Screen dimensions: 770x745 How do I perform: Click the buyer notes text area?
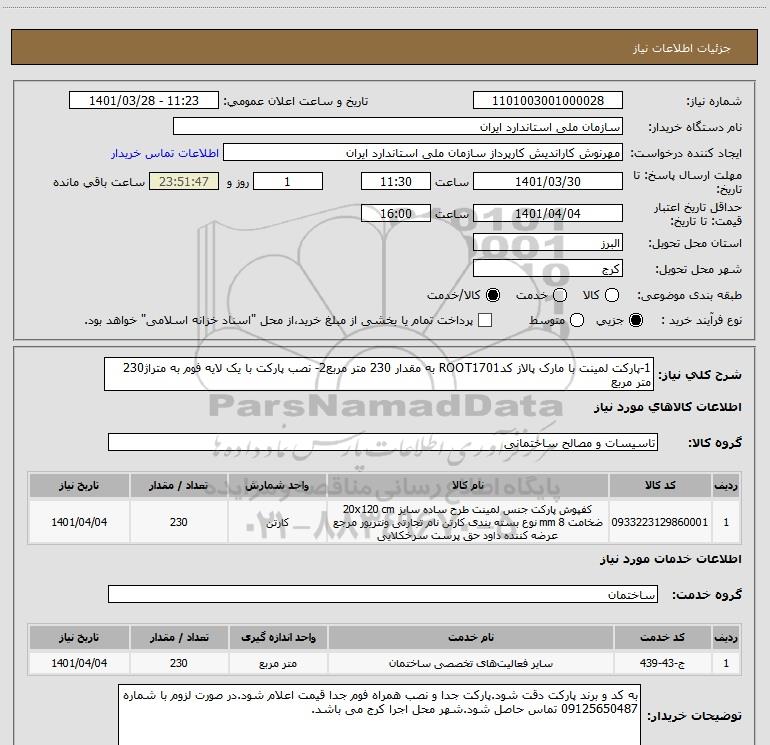[380, 715]
